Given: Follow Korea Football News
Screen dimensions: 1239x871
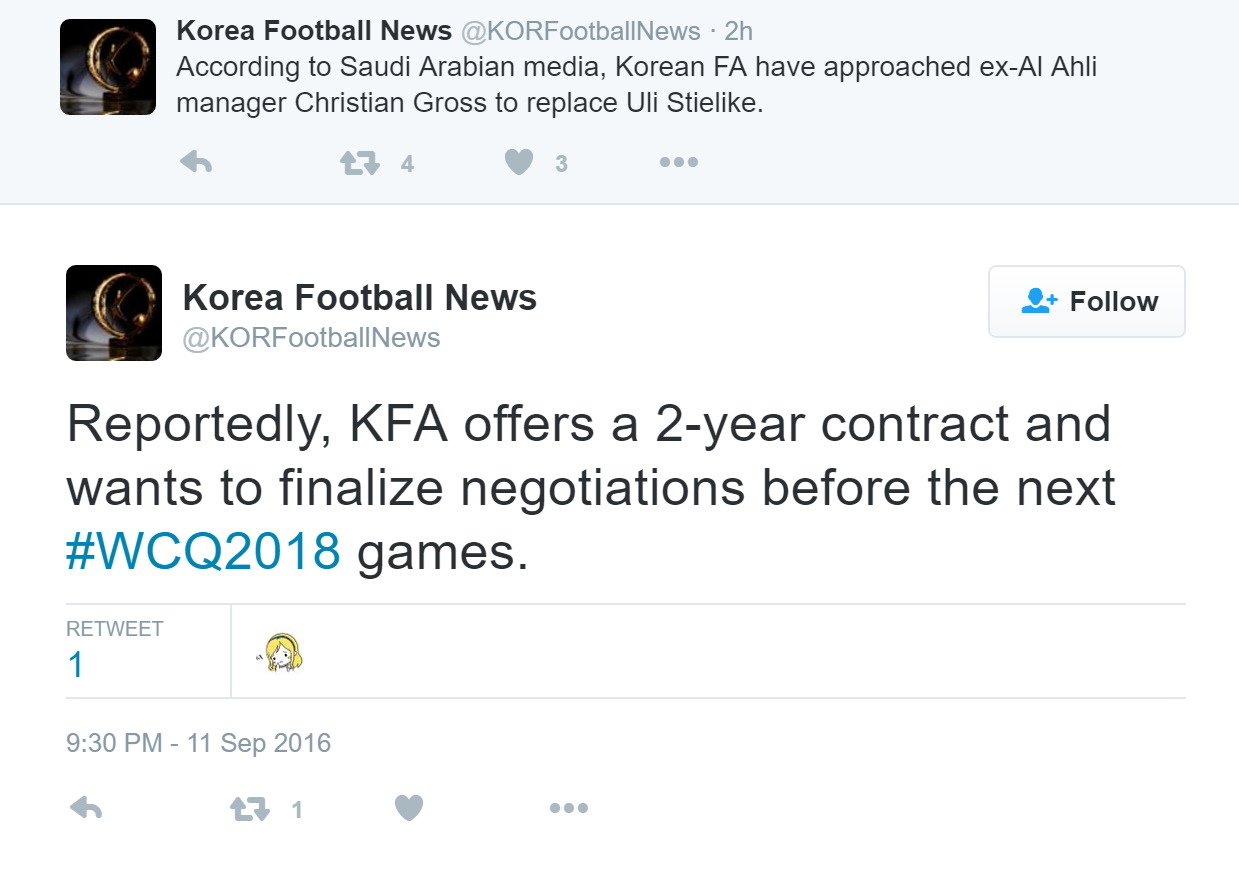Looking at the screenshot, I should coord(1086,301).
